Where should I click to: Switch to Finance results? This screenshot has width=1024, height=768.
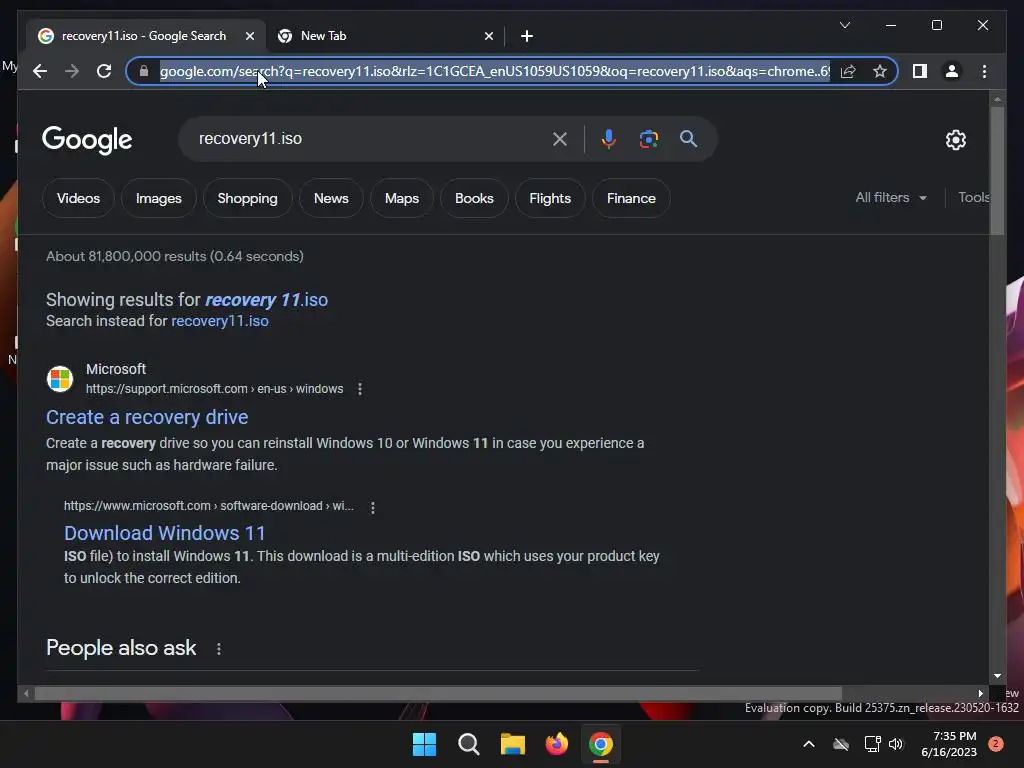631,198
